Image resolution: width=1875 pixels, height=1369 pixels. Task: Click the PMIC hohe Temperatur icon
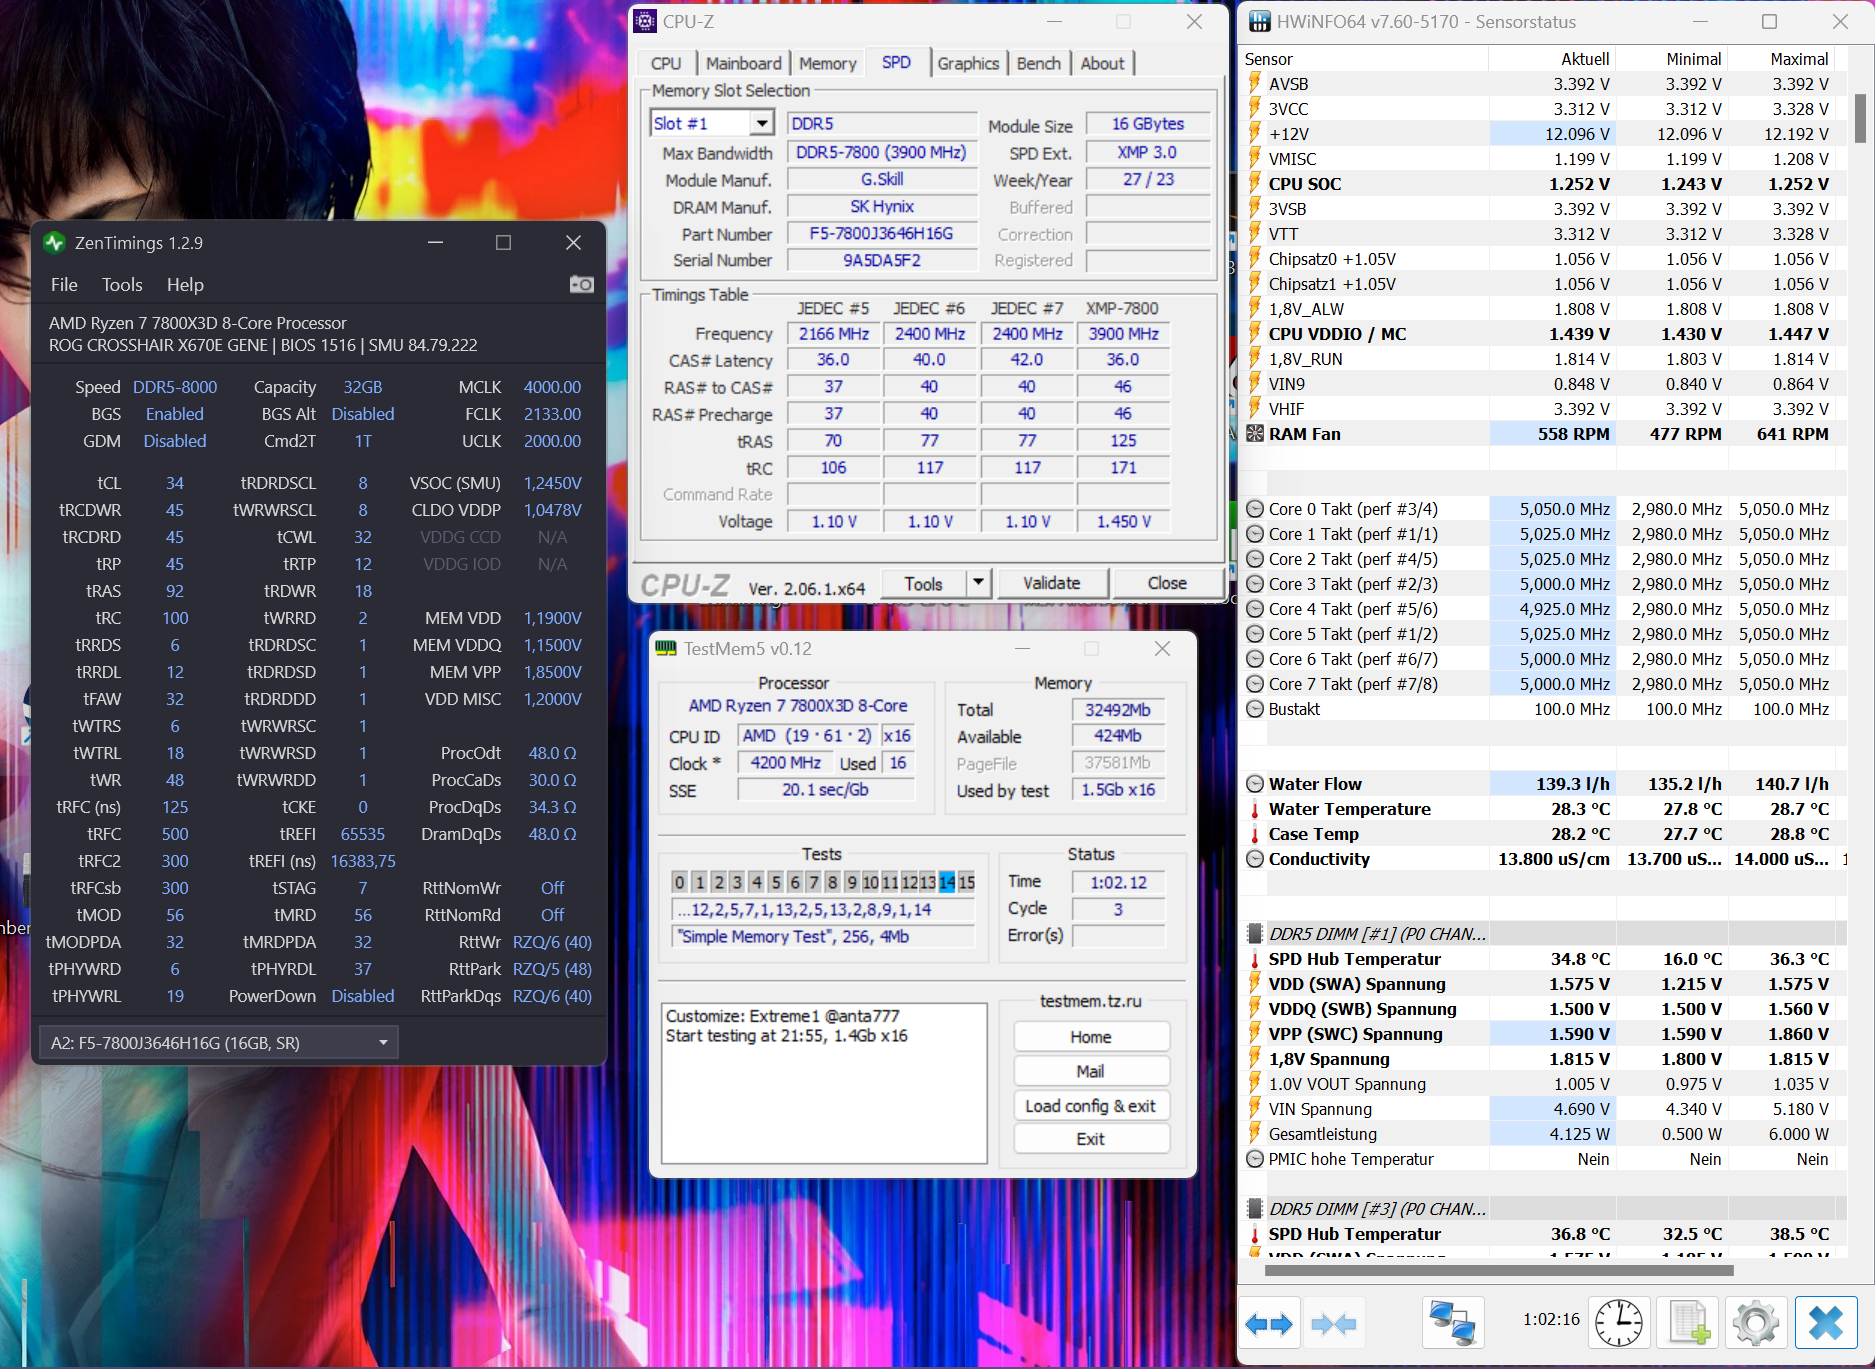1255,1159
